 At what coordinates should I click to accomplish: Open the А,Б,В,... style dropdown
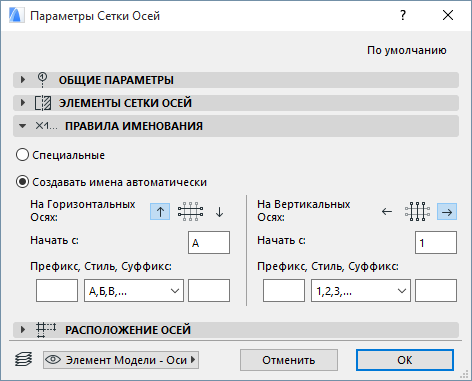pyautogui.click(x=134, y=291)
